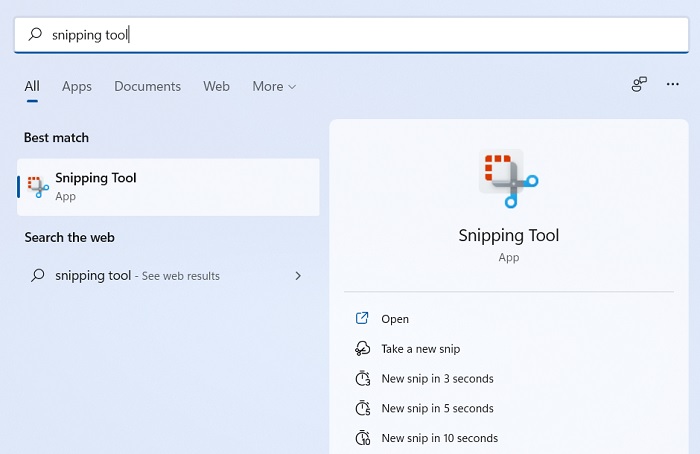Click the Snipping Tool icon in Best match
The height and width of the screenshot is (454, 700).
pyautogui.click(x=38, y=187)
